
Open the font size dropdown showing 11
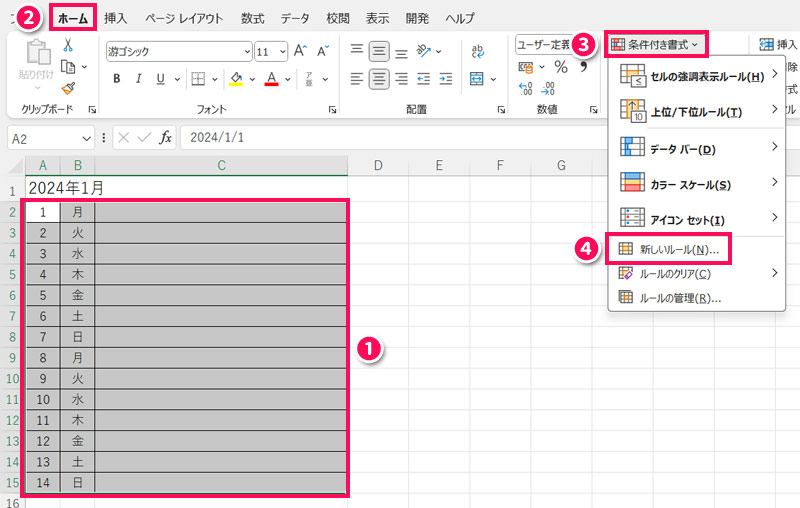[x=282, y=52]
